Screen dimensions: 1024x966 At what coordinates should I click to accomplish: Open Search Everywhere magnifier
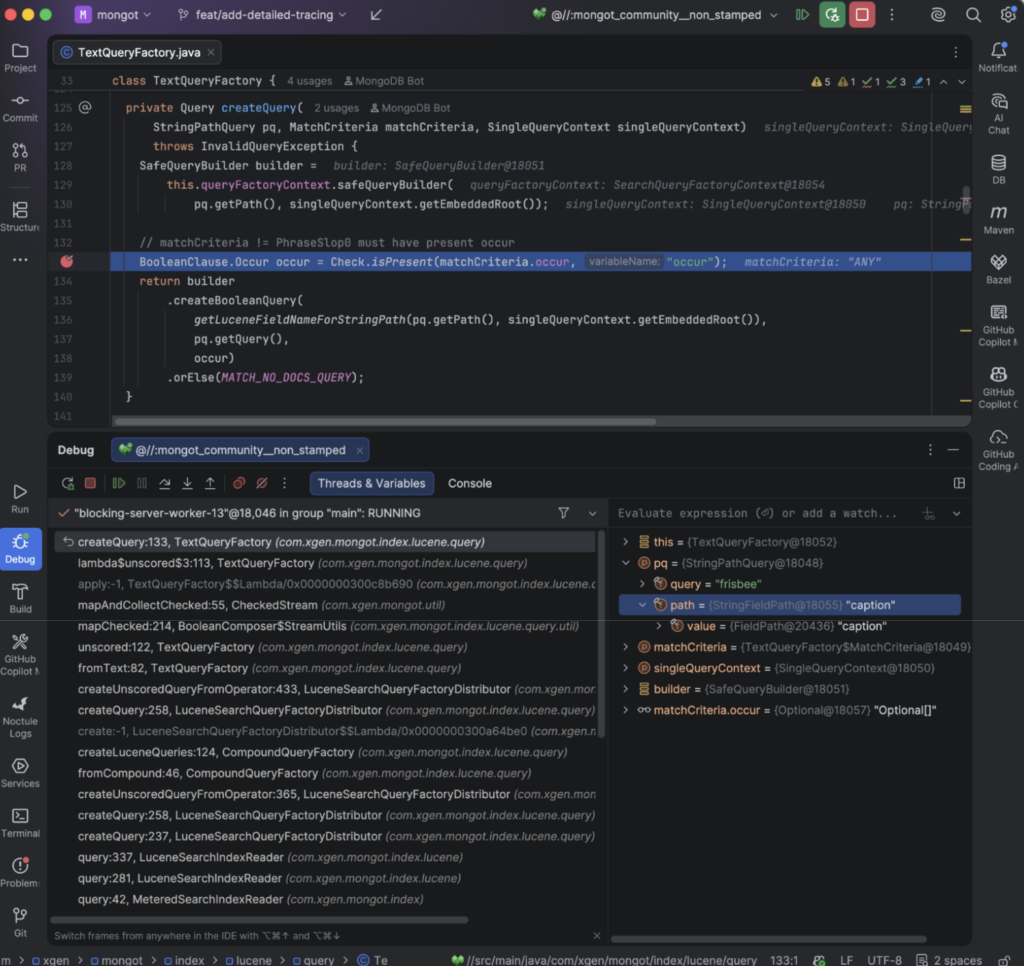(973, 14)
